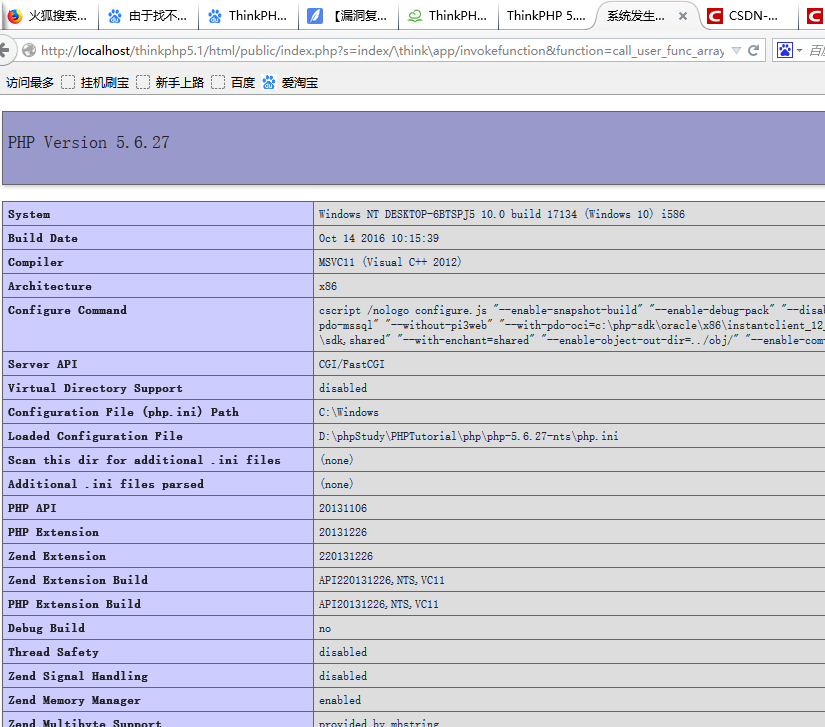
Task: Click the Firefox favicon on 火狐搜索 tab
Action: (x=18, y=16)
